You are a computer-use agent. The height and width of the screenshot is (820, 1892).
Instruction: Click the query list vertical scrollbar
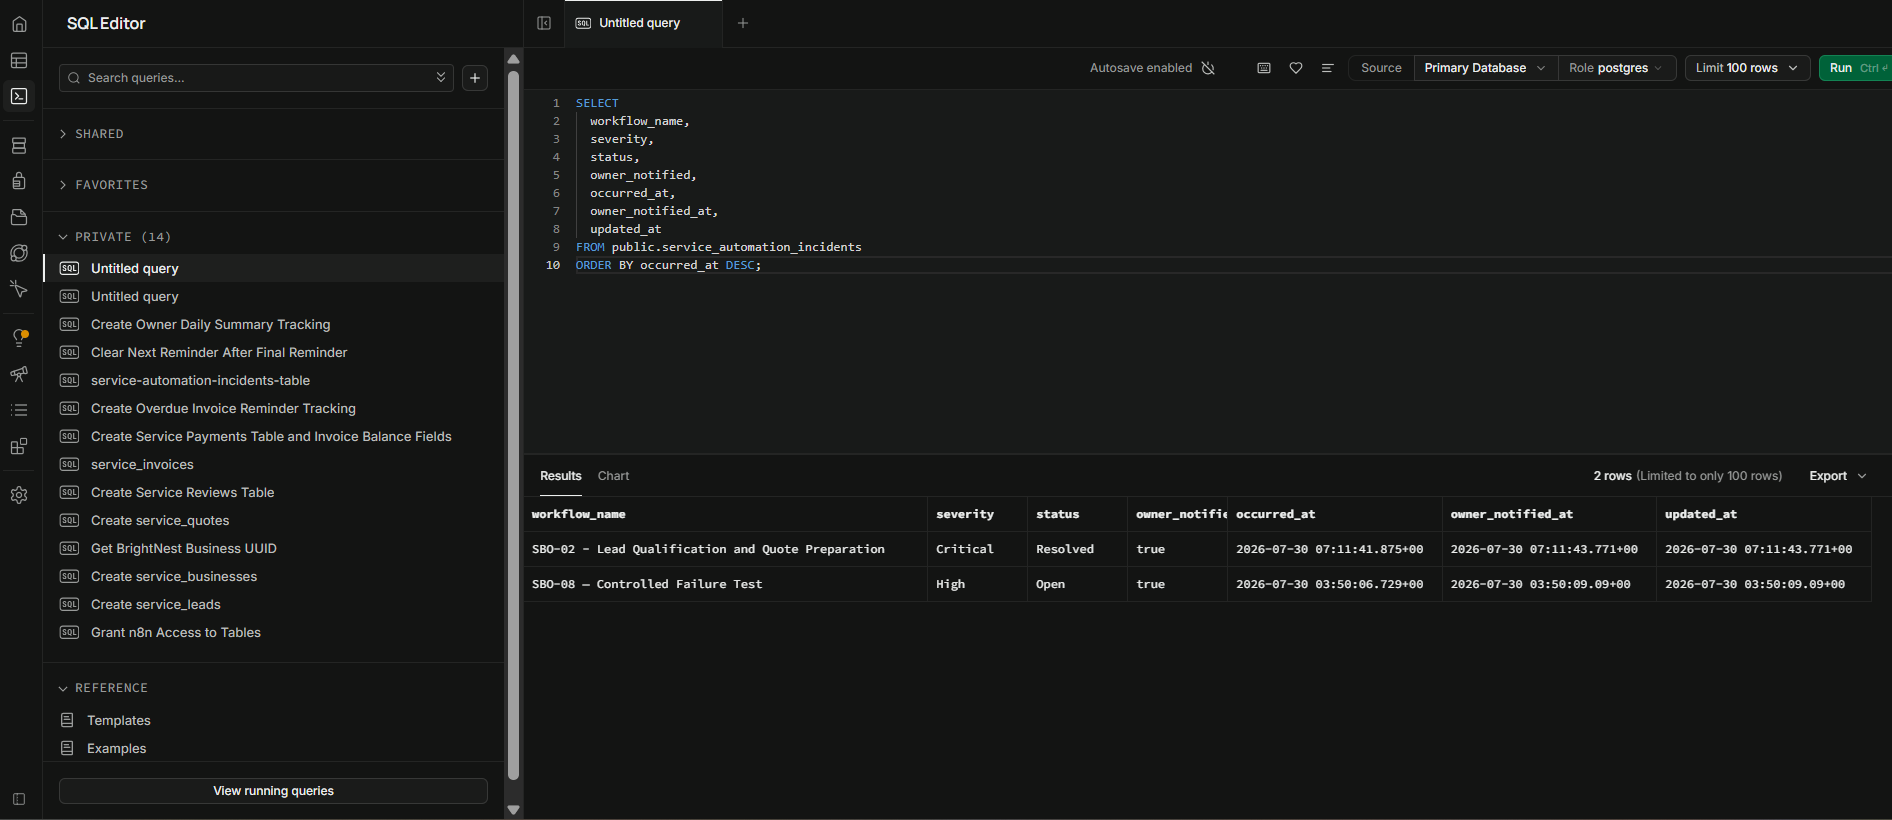click(x=513, y=424)
